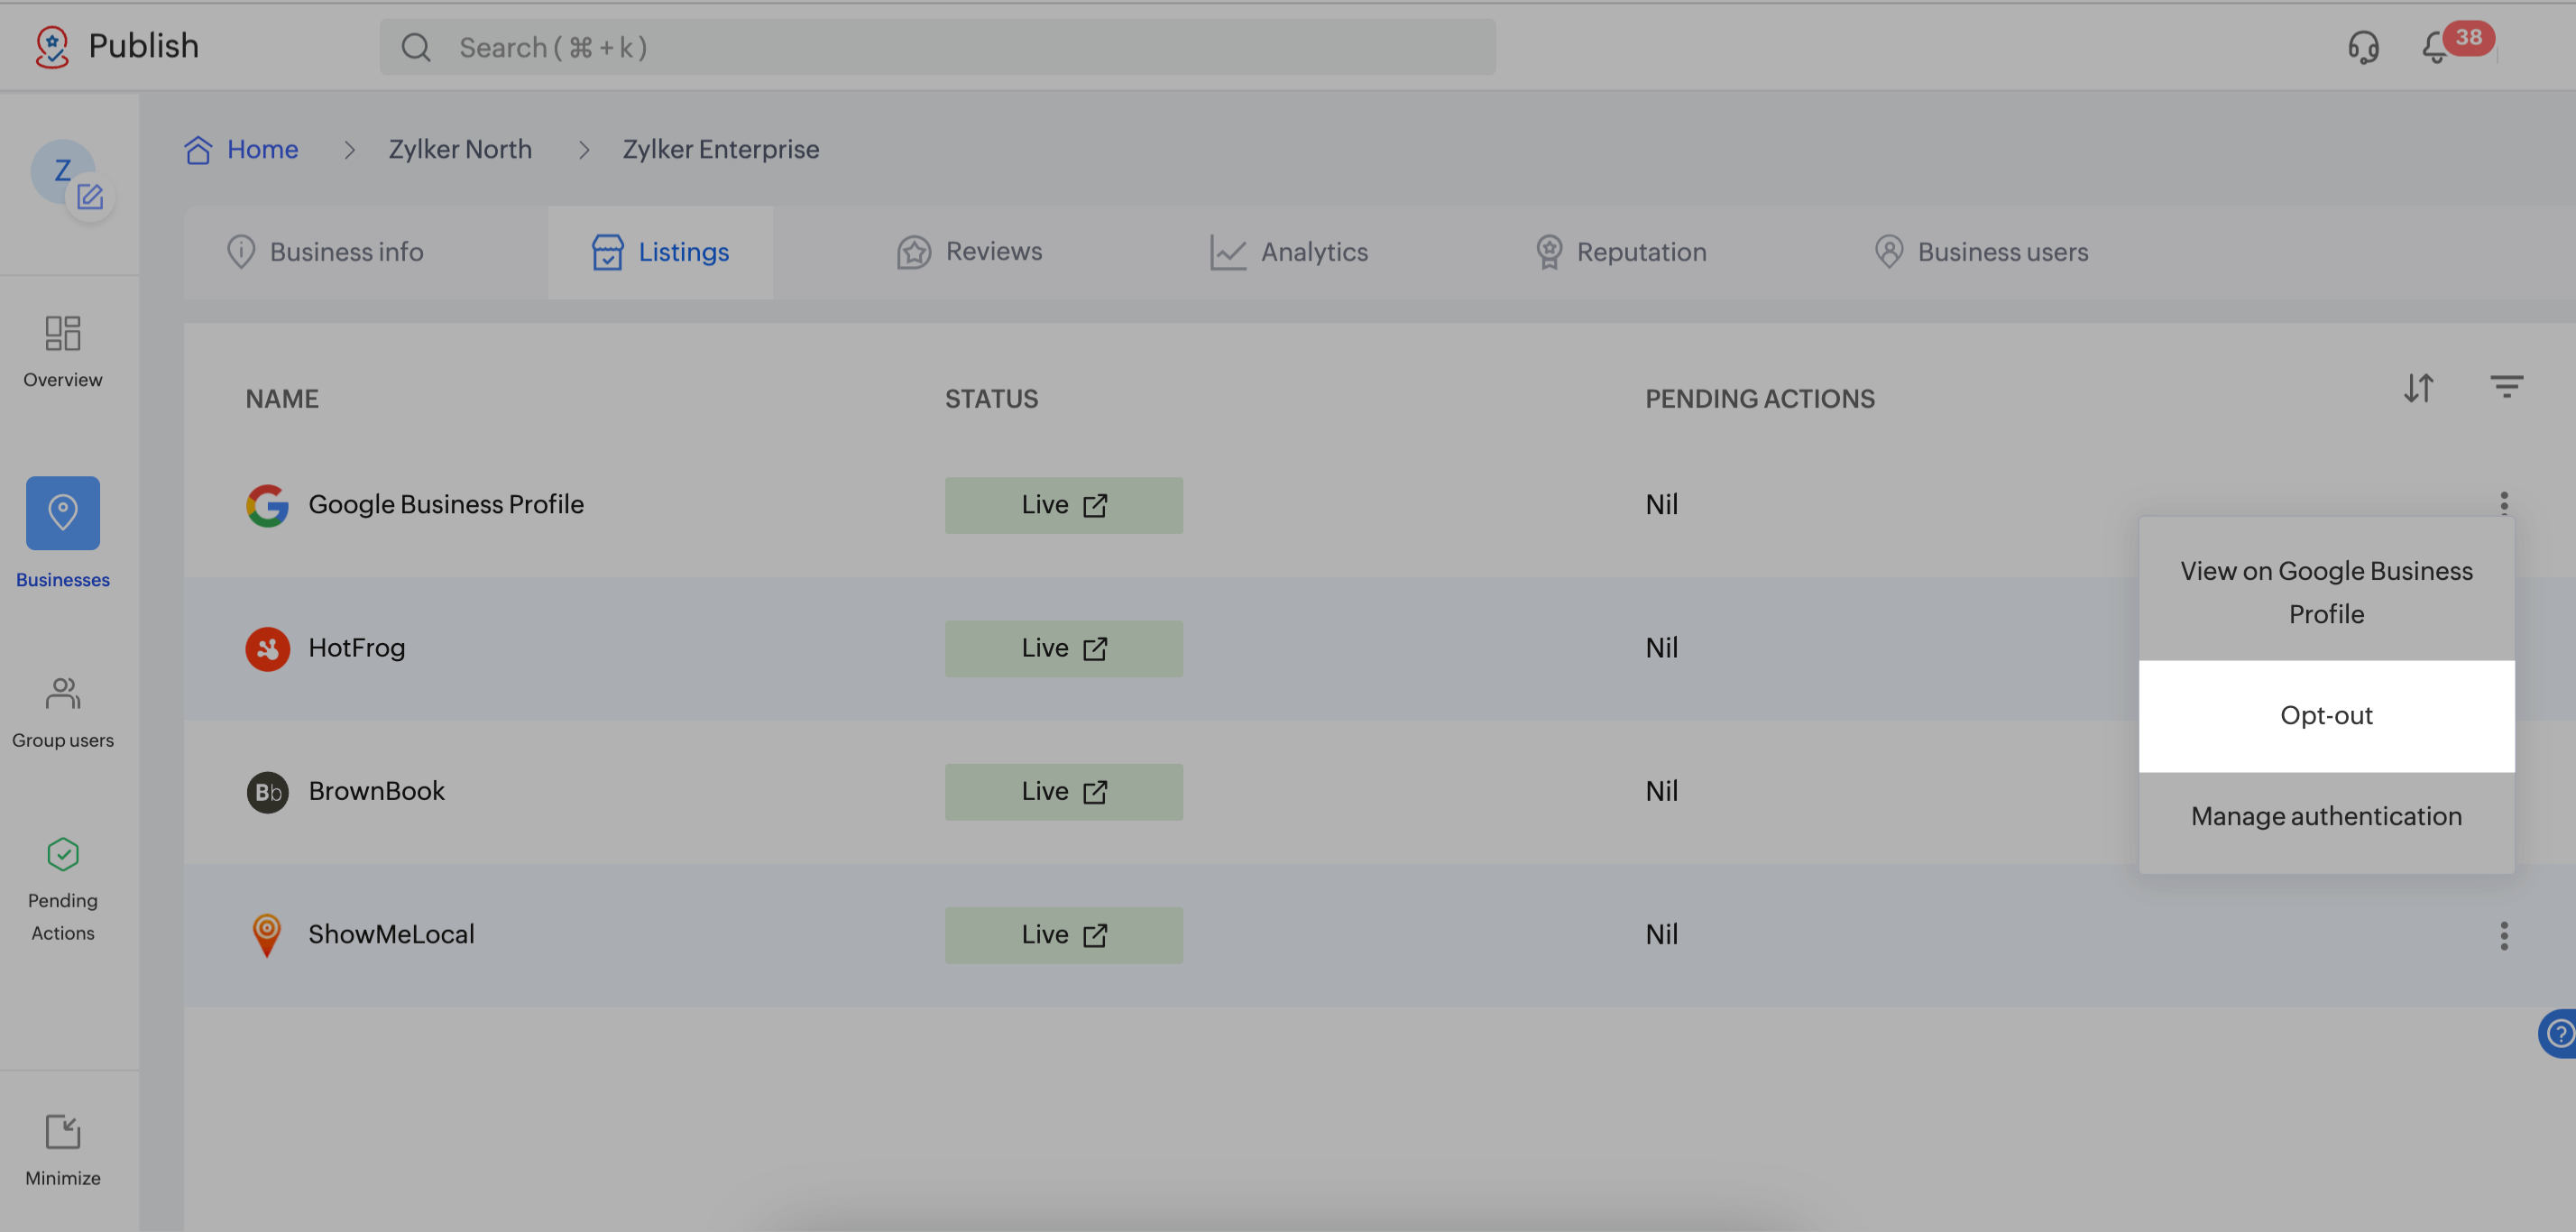Click BrownBook listing name
This screenshot has height=1232, width=2576.
(x=376, y=791)
